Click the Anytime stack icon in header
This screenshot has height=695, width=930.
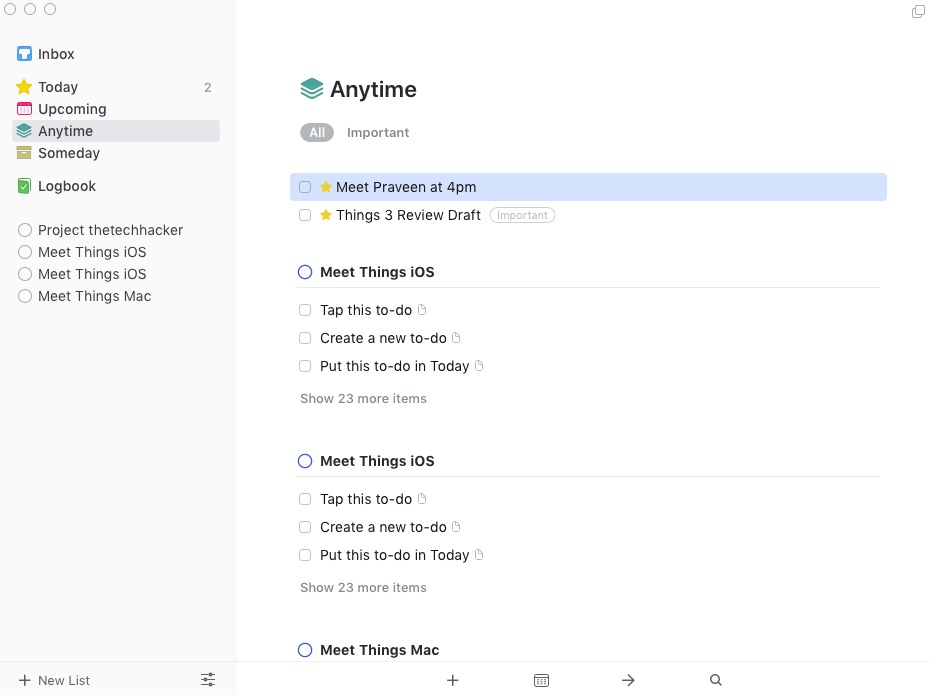pyautogui.click(x=311, y=89)
